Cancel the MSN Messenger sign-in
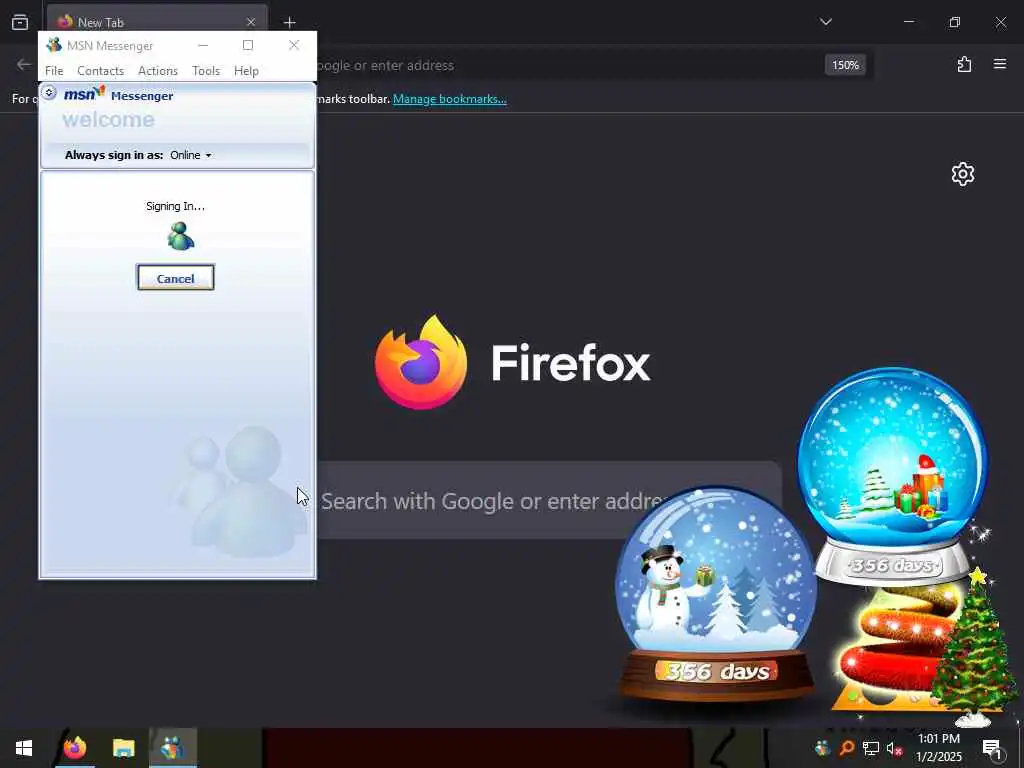 coord(175,278)
